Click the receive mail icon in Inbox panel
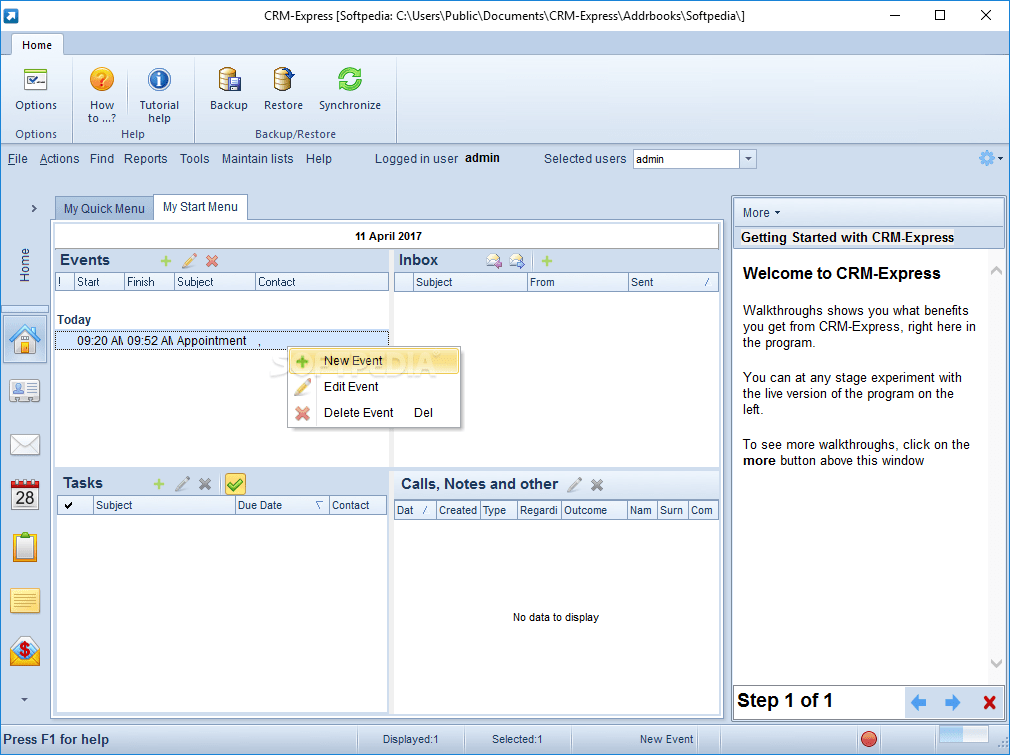The height and width of the screenshot is (755, 1010). (494, 260)
